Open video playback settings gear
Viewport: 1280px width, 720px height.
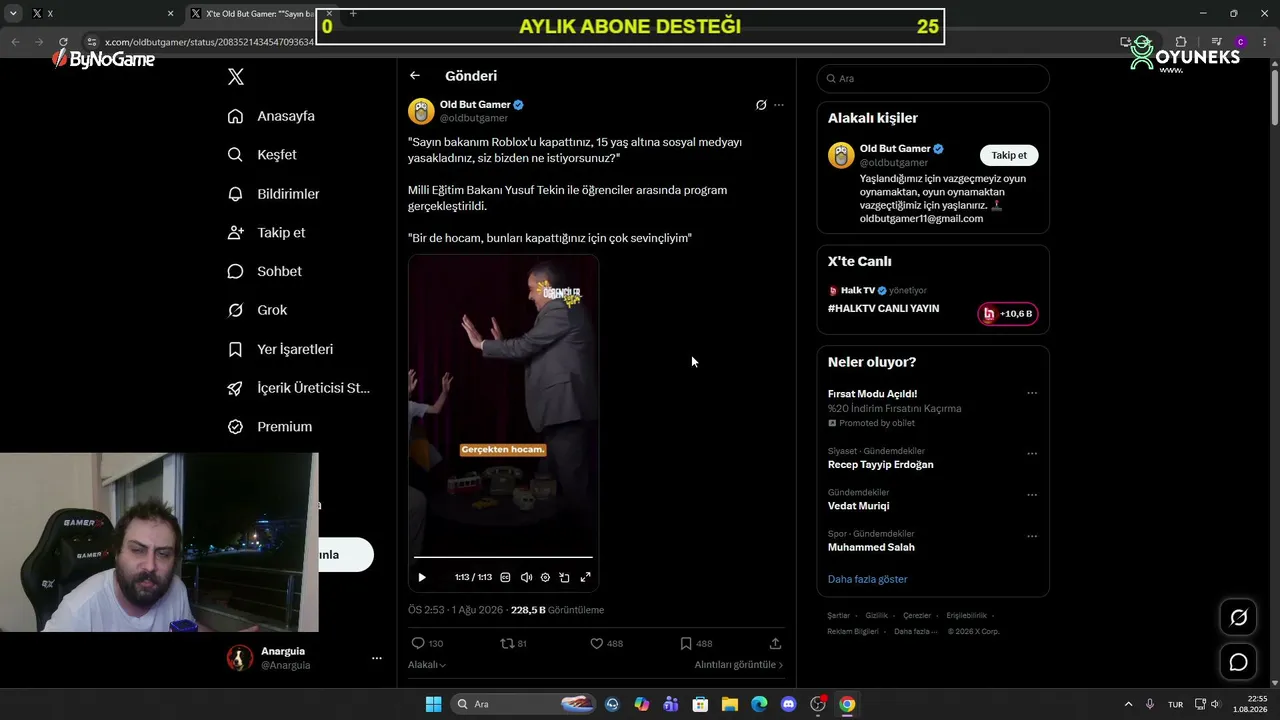coord(545,577)
